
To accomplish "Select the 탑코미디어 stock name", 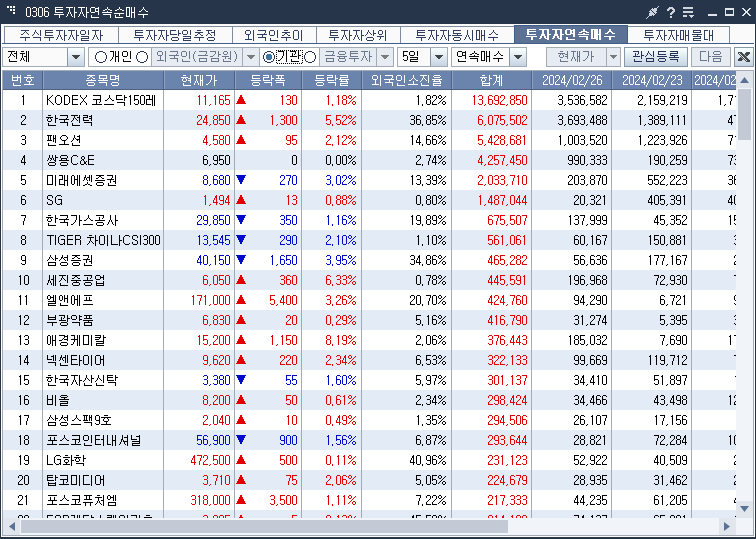I will [x=76, y=480].
